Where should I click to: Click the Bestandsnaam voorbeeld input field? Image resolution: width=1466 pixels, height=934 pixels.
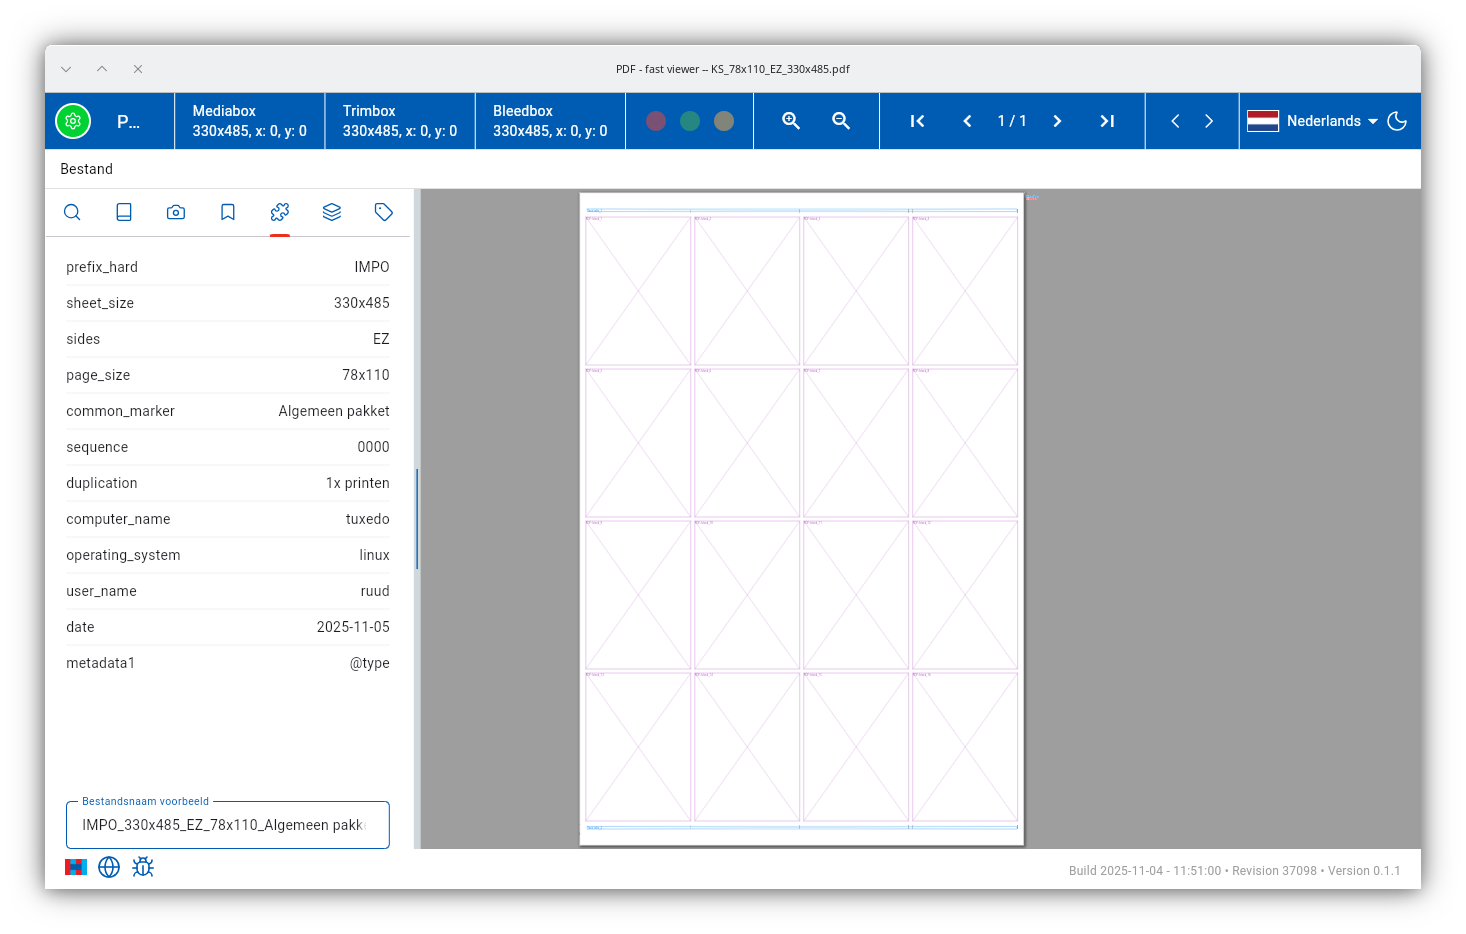pyautogui.click(x=227, y=824)
